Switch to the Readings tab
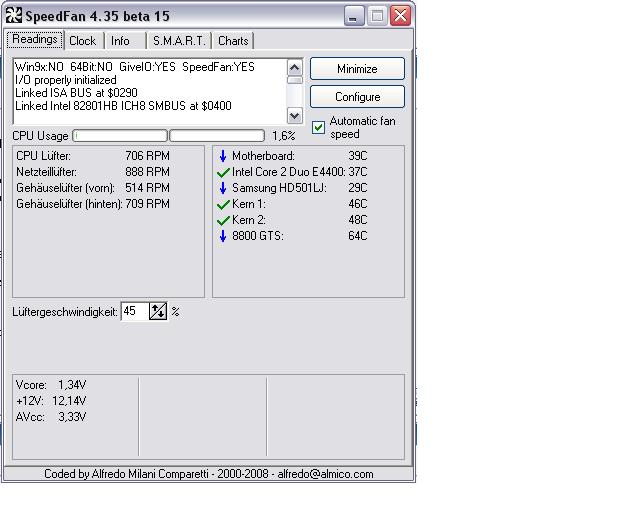Screen dimensions: 640x512 click(35, 40)
